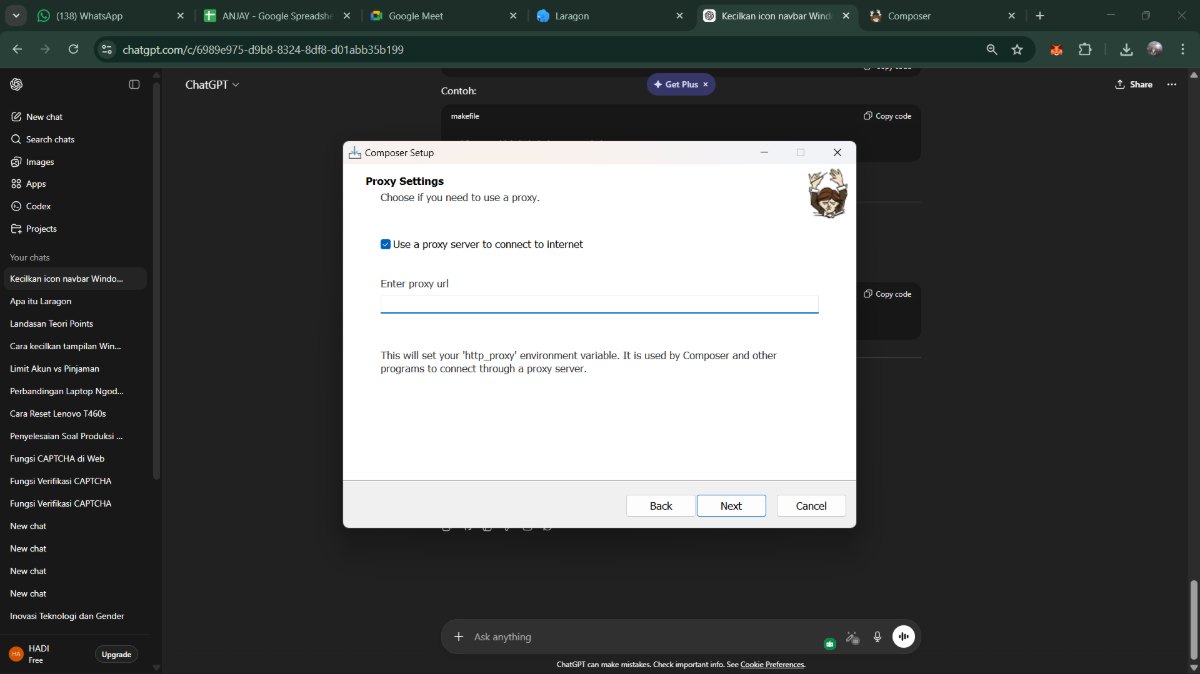Open the browser extensions puzzle icon
Image resolution: width=1200 pixels, height=674 pixels.
click(x=1085, y=49)
